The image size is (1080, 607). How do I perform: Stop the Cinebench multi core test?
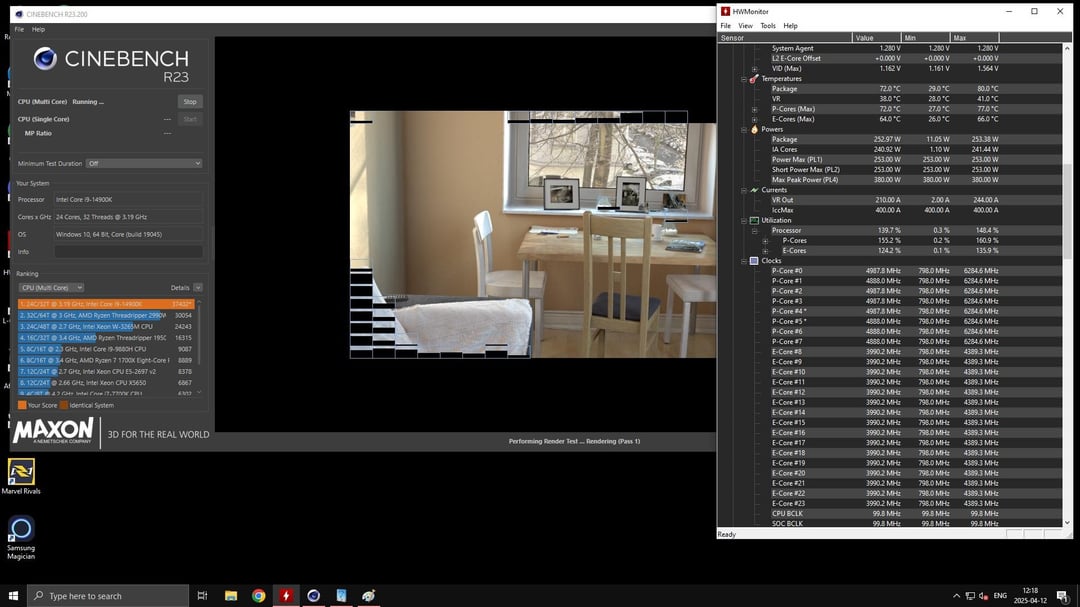coord(190,102)
